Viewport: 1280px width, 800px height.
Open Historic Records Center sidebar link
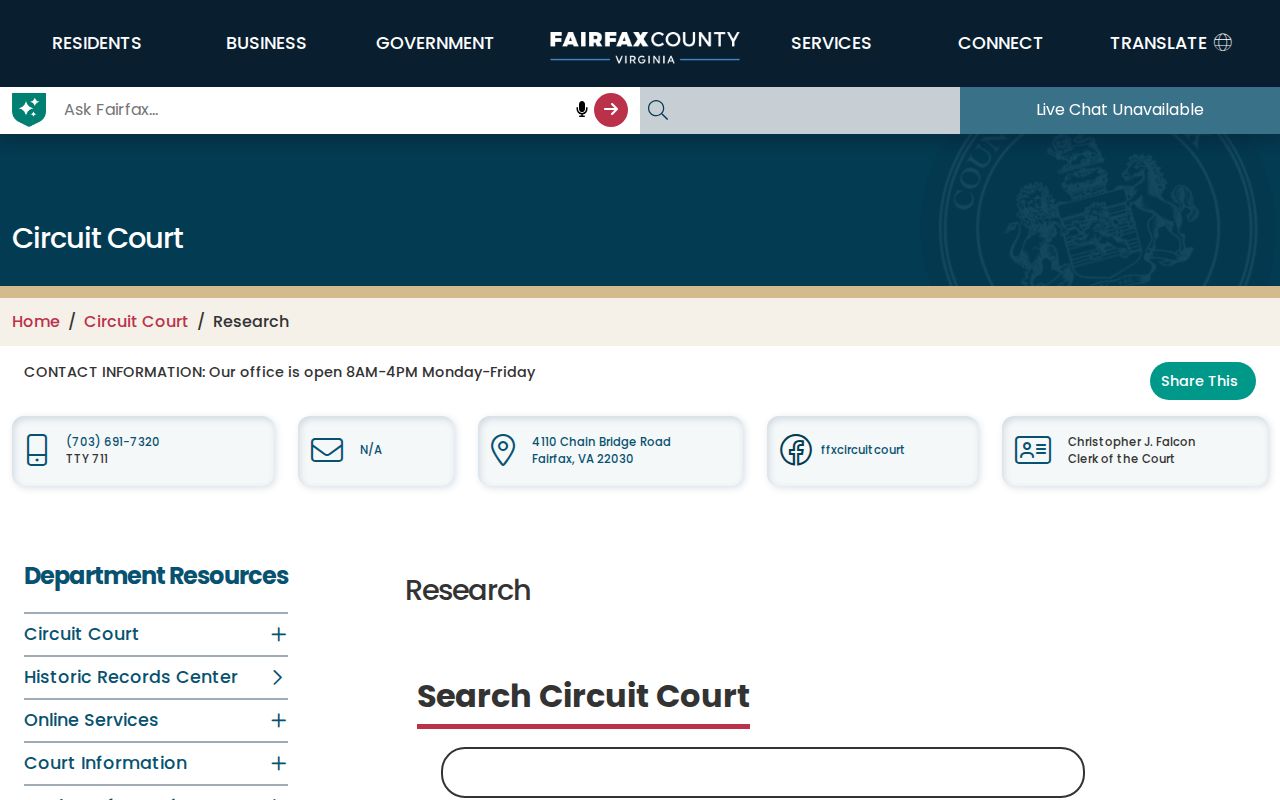(x=131, y=677)
